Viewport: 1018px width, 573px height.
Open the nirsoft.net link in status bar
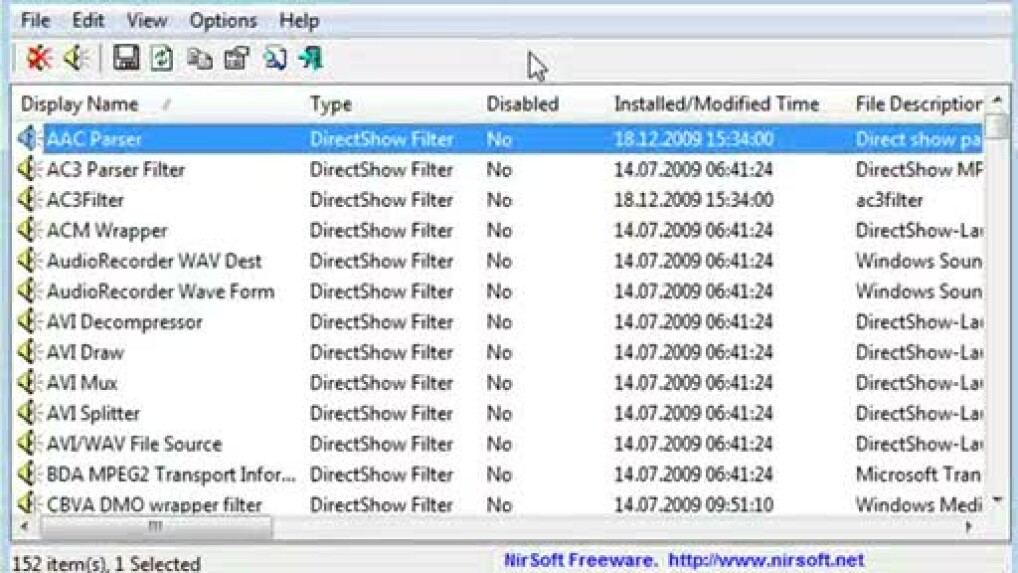pos(765,561)
